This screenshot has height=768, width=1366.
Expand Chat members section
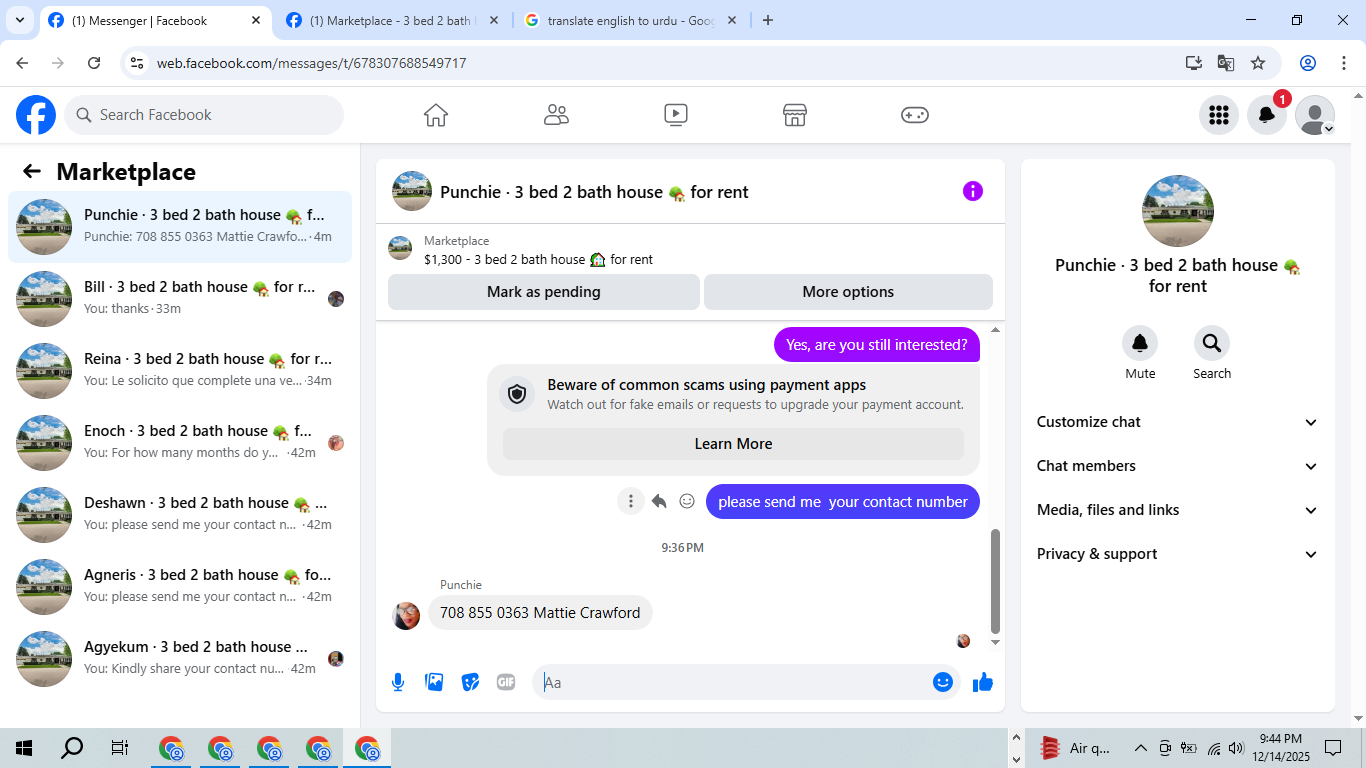(1178, 466)
